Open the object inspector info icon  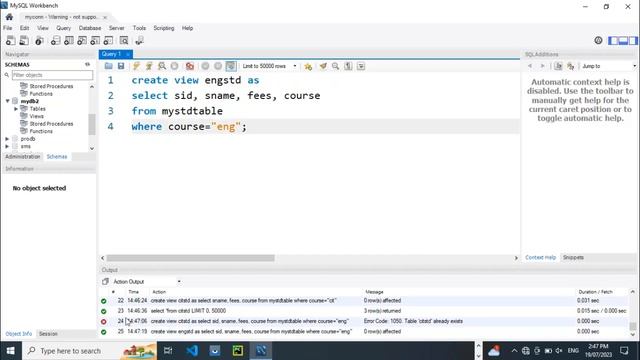point(39,40)
